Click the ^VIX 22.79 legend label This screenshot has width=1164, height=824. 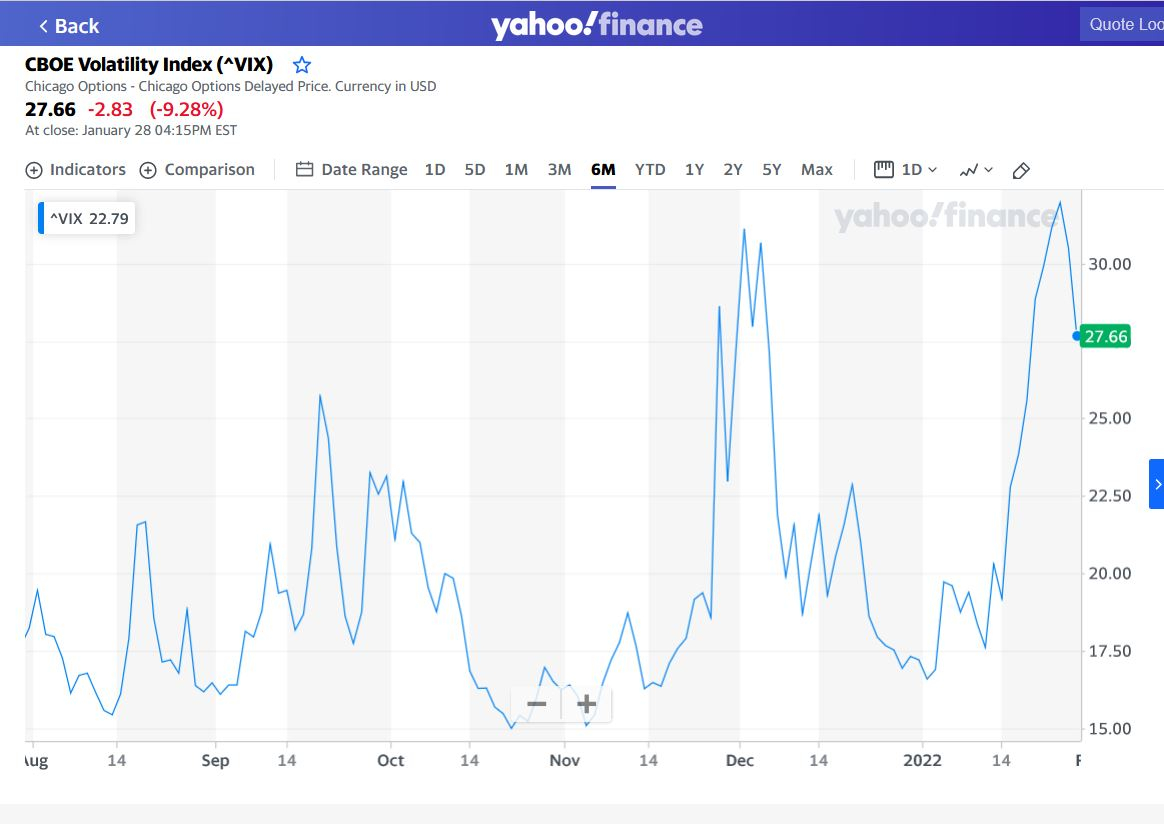(87, 218)
